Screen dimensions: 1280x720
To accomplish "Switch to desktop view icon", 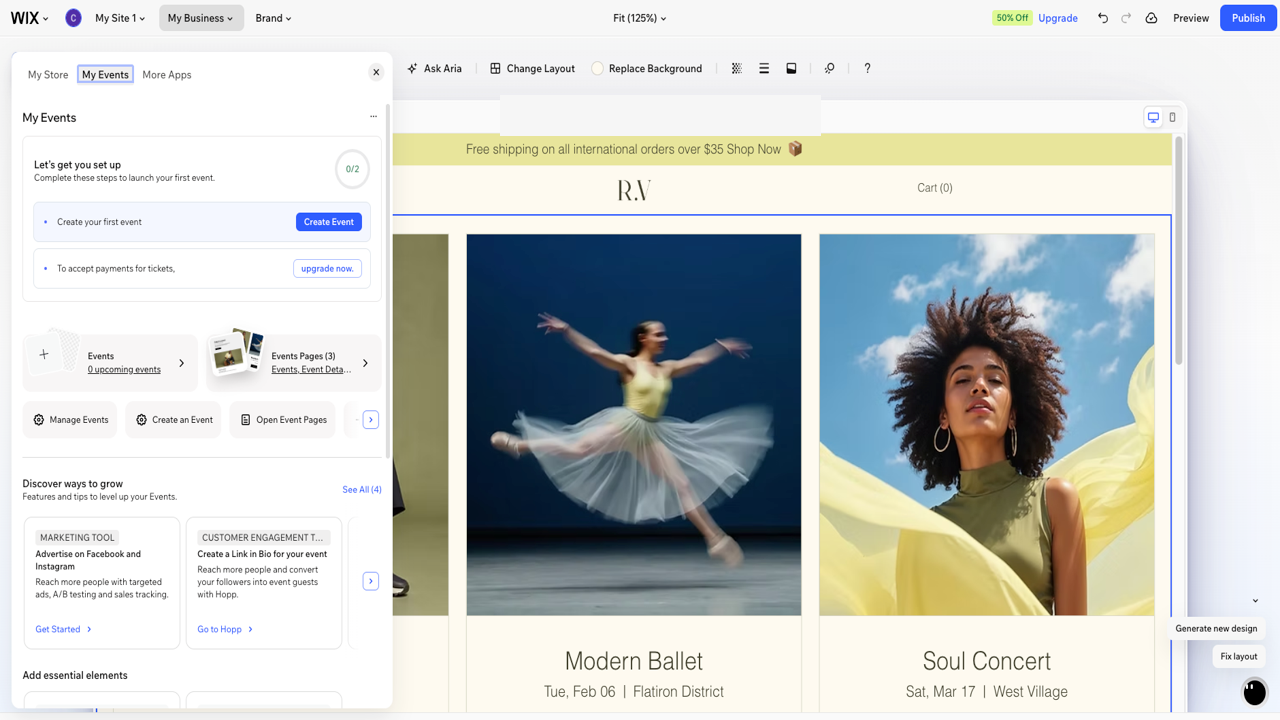I will [1153, 117].
